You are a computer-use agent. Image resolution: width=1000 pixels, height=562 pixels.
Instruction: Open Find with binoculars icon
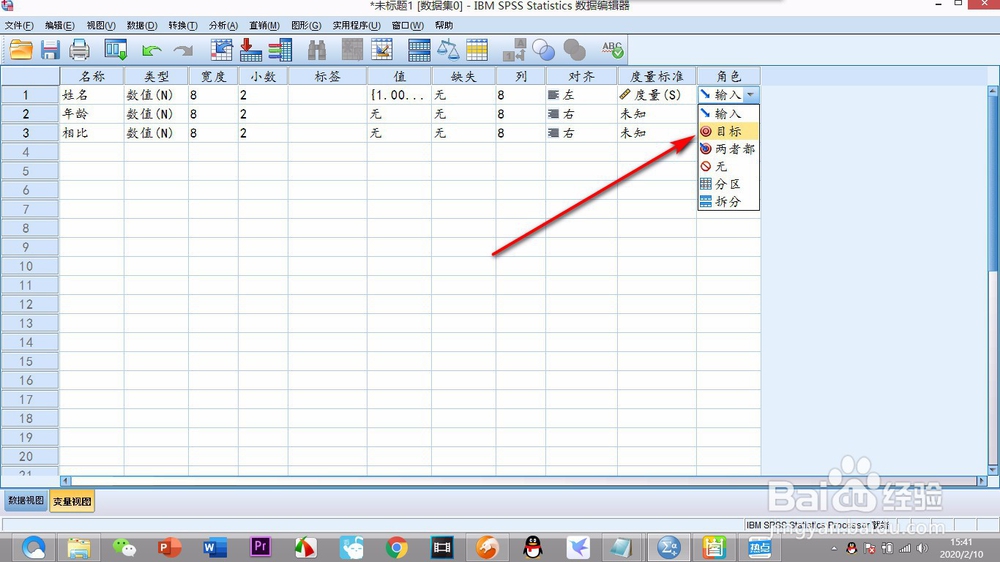(x=316, y=50)
